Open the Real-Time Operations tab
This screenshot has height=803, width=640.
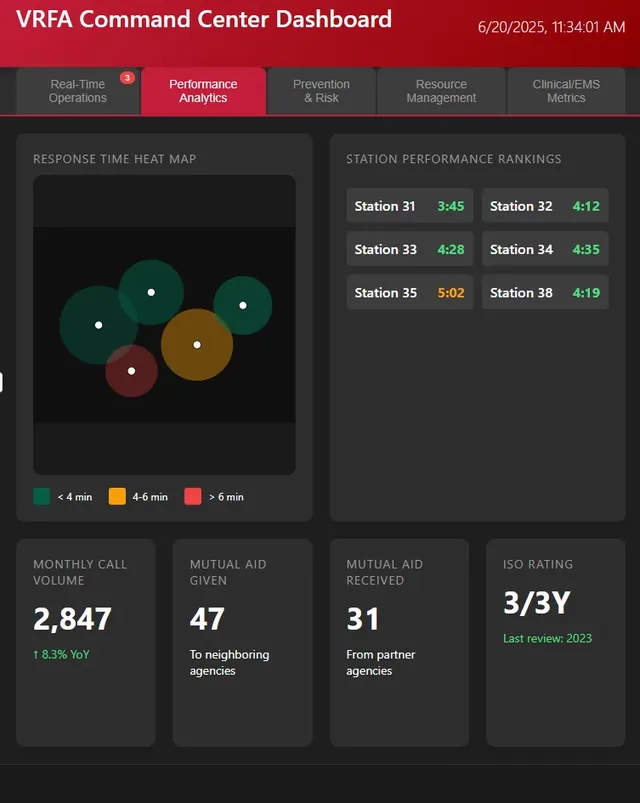(x=78, y=91)
